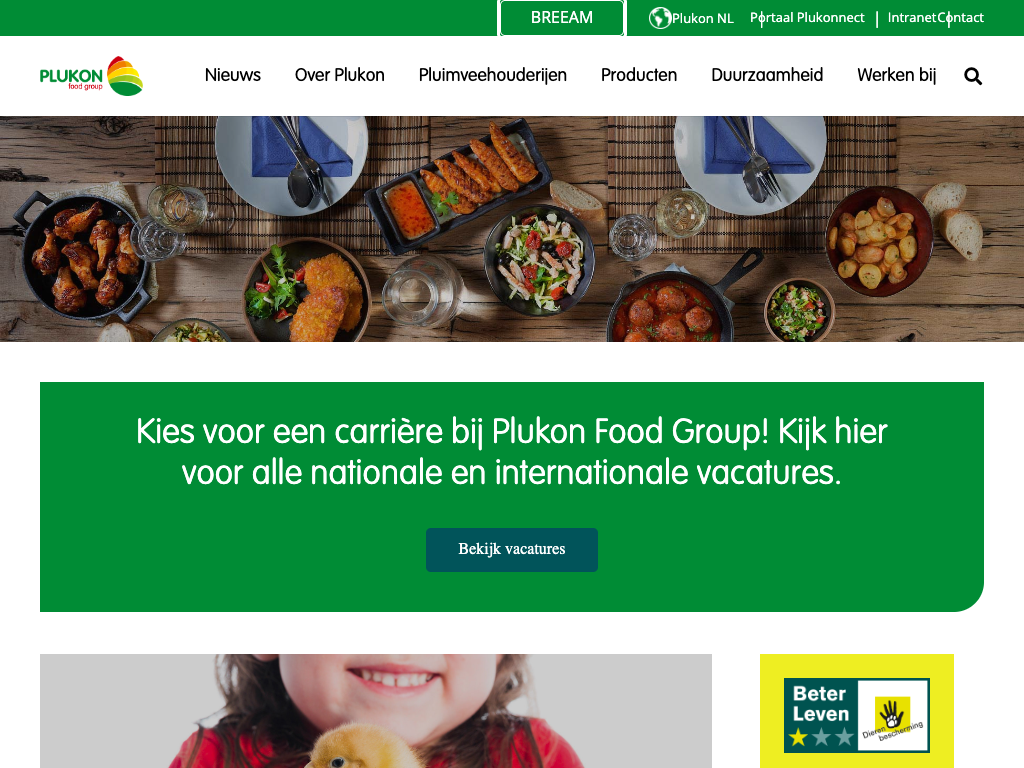Image resolution: width=1024 pixels, height=768 pixels.
Task: Select Pluimveehouderijen in the navigation
Action: (x=492, y=75)
